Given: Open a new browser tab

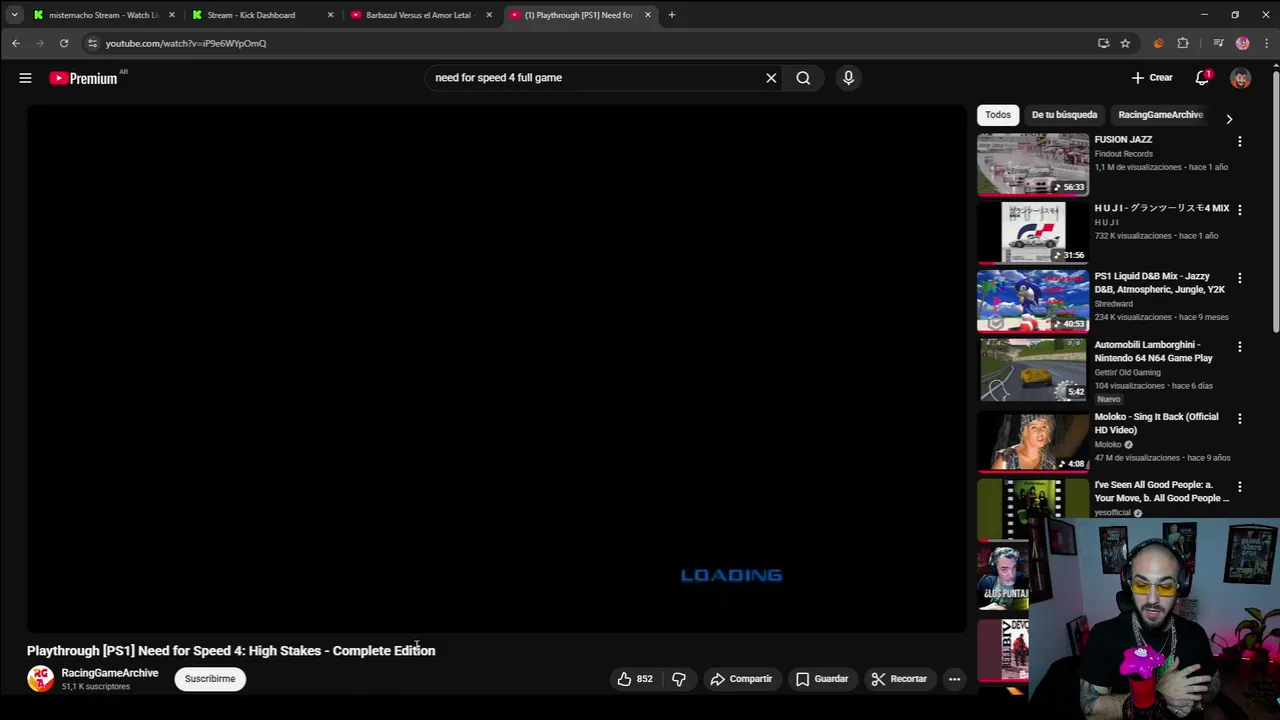Looking at the screenshot, I should tap(672, 15).
